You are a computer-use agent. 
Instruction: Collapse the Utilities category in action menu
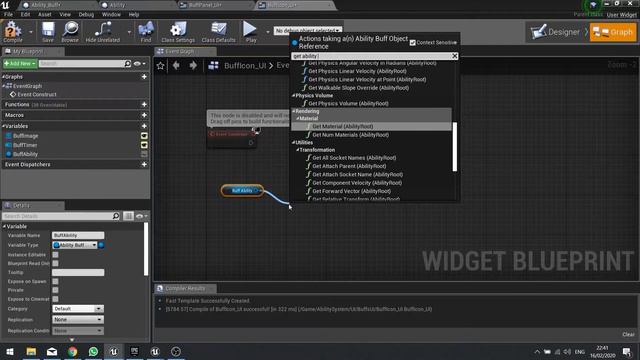tap(293, 142)
